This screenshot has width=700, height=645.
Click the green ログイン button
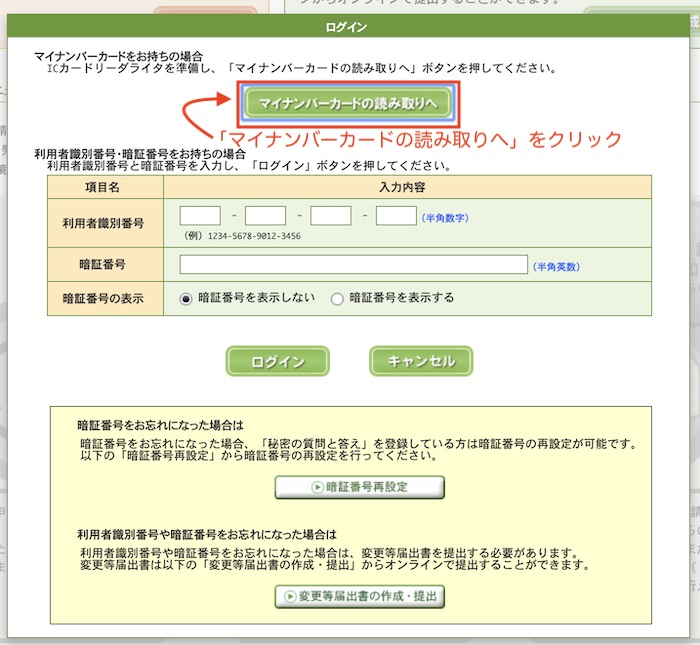pyautogui.click(x=278, y=361)
